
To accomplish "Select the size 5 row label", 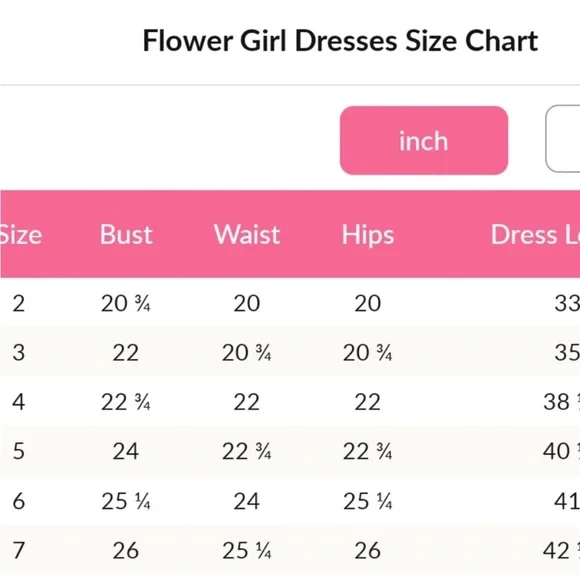I will tap(18, 451).
